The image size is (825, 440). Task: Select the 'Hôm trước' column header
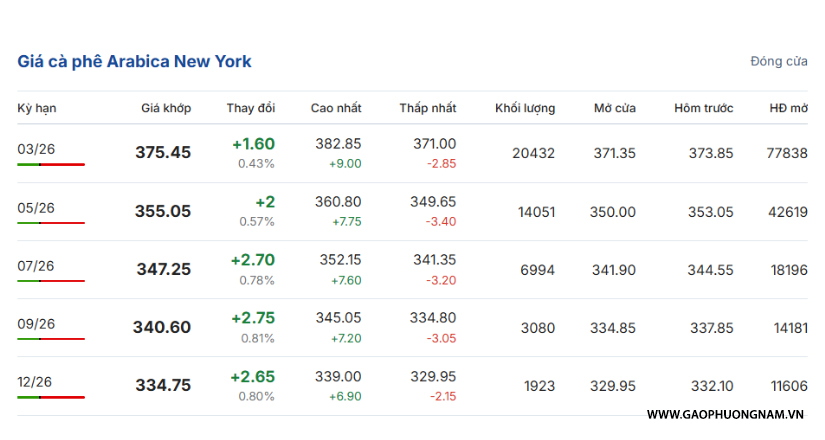coord(703,108)
